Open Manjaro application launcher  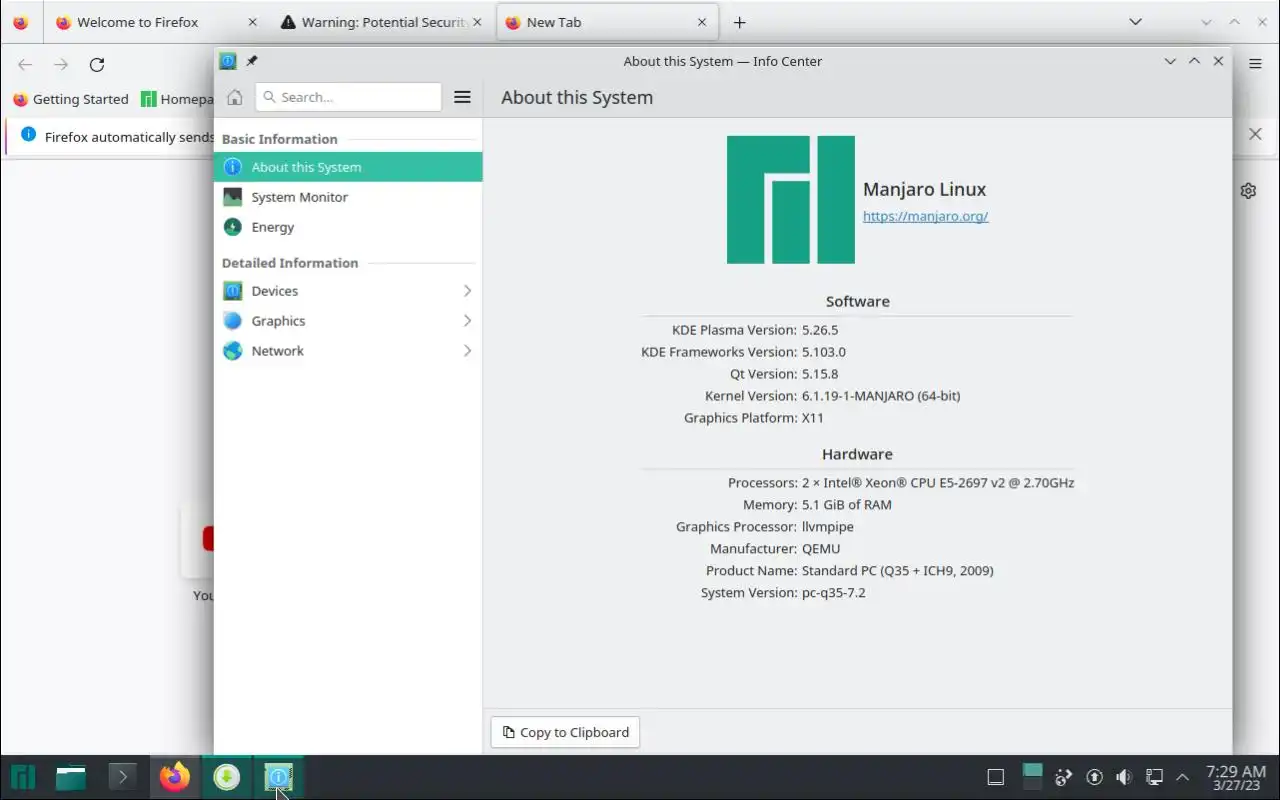[x=23, y=777]
